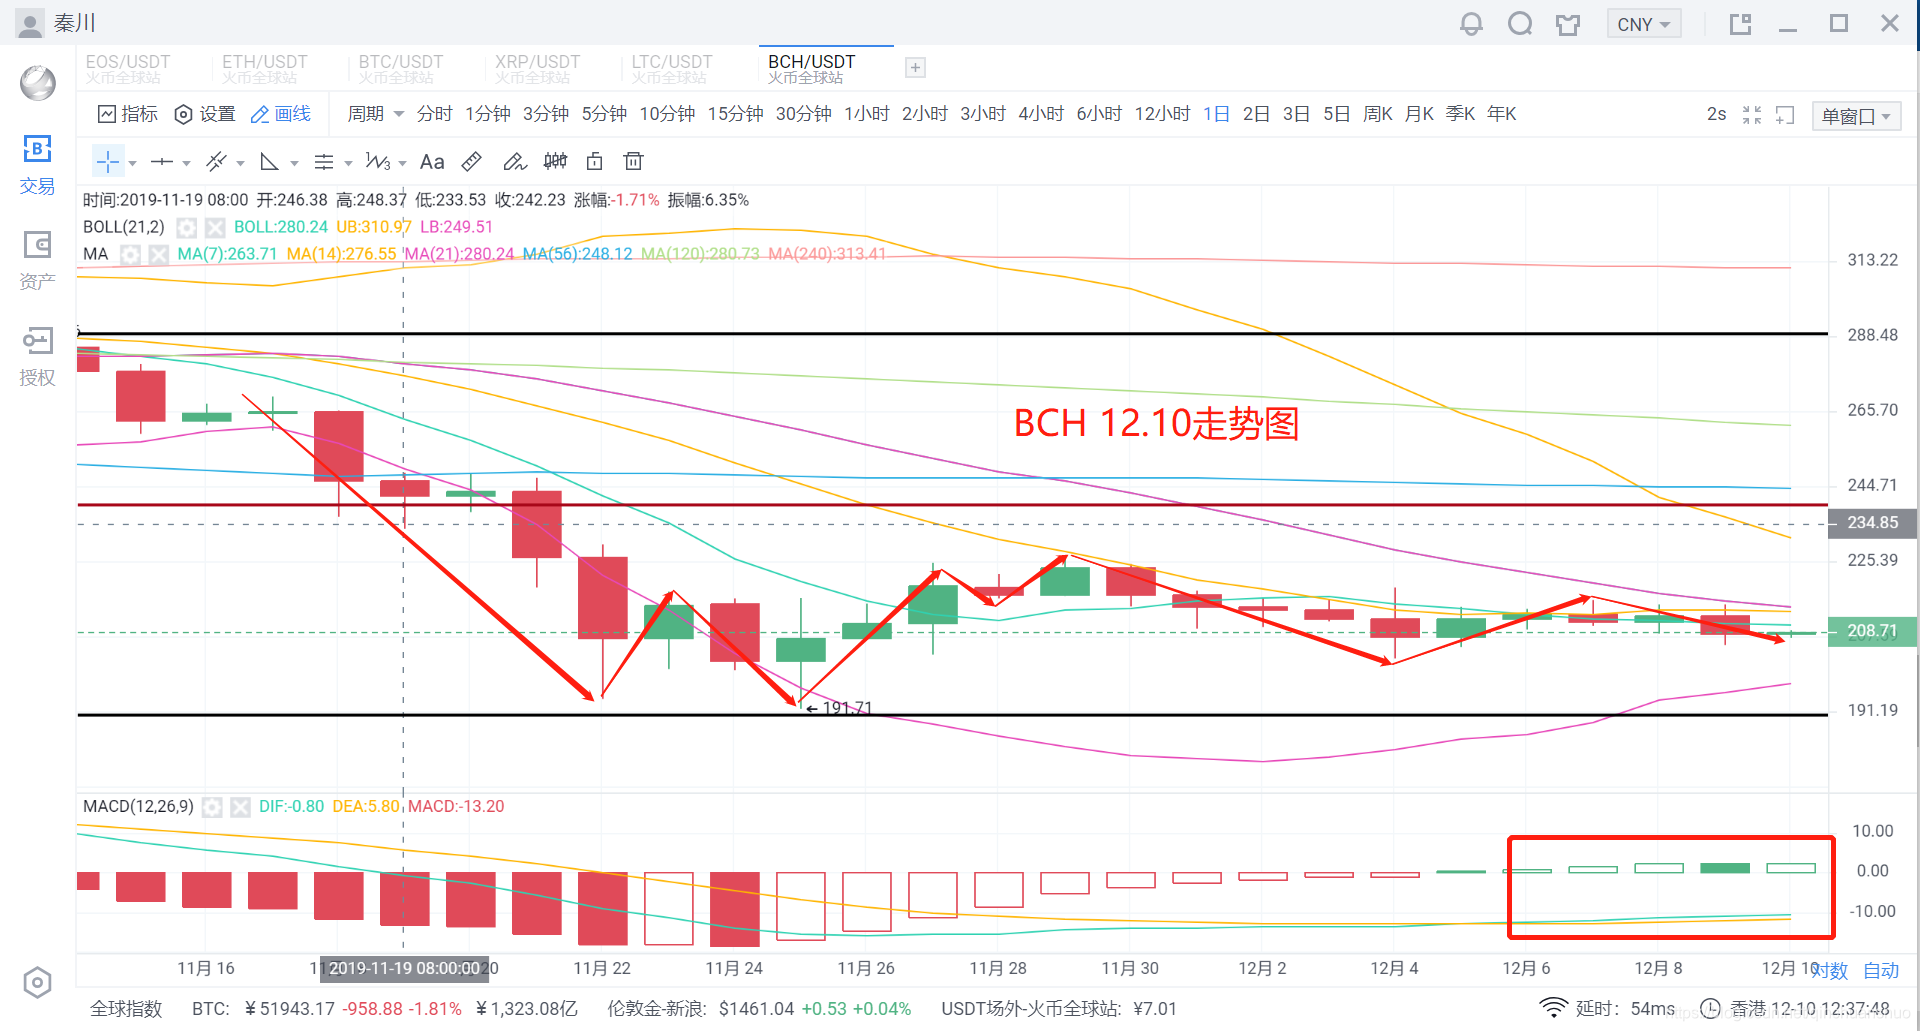Add a new pair tab
1920x1031 pixels.
point(915,68)
